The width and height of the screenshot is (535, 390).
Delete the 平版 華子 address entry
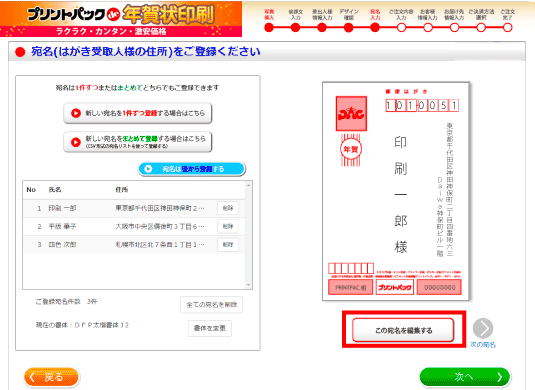click(228, 226)
